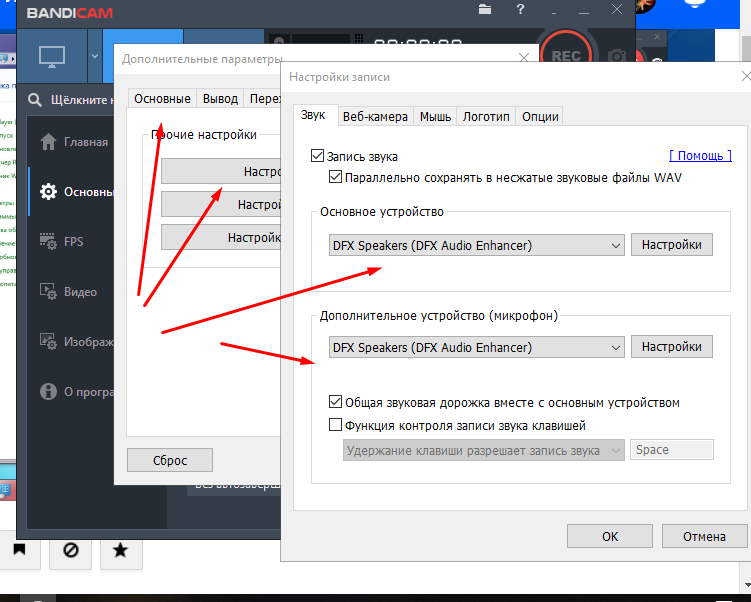Click the Space hotkey field
Screen dimensions: 751x602
click(671, 450)
